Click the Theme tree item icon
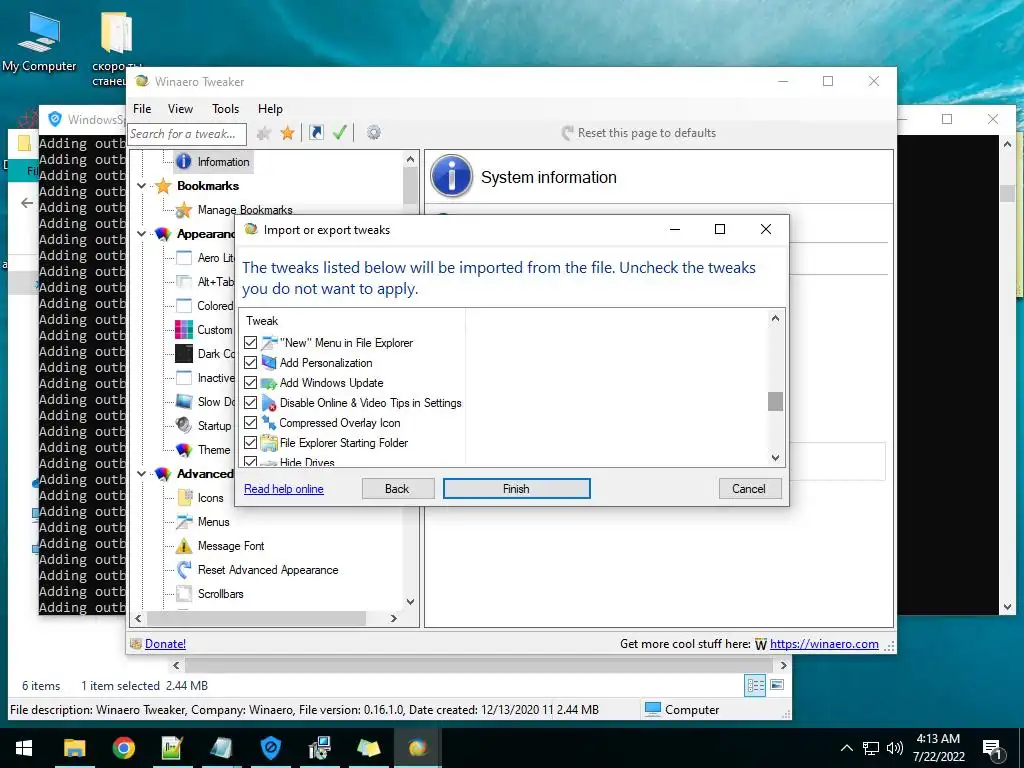This screenshot has height=768, width=1024. (x=184, y=450)
